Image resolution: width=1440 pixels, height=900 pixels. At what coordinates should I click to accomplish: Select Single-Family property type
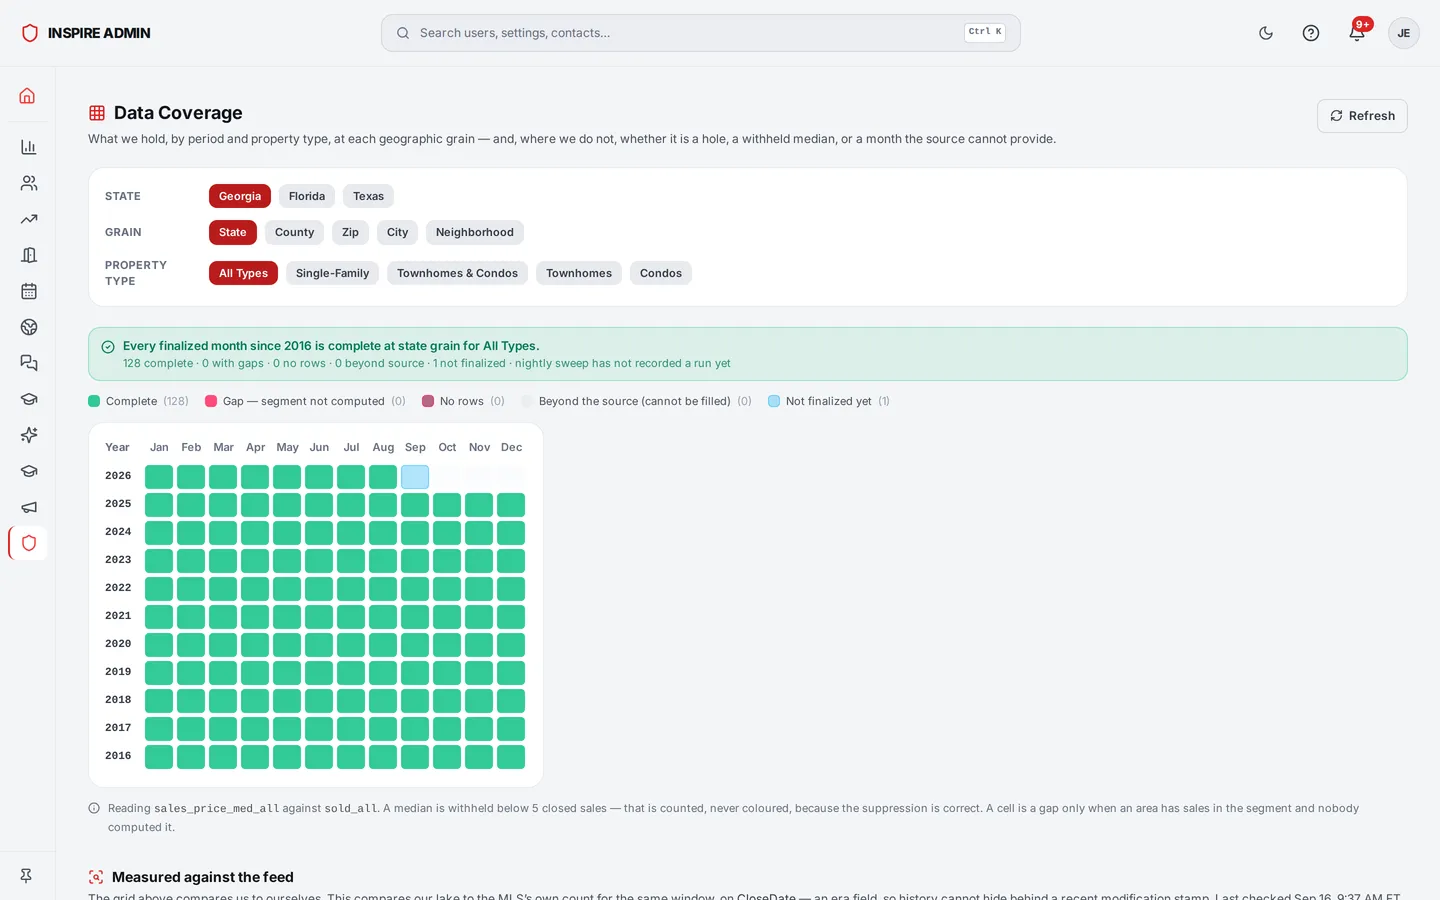click(x=332, y=273)
